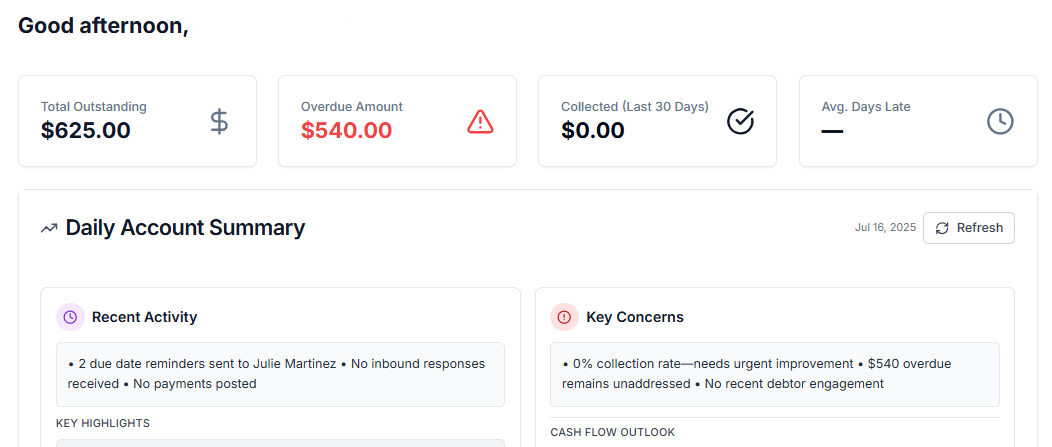Viewport: 1052px width, 447px height.
Task: Click the Cash Flow Outlook section label
Action: (x=612, y=432)
